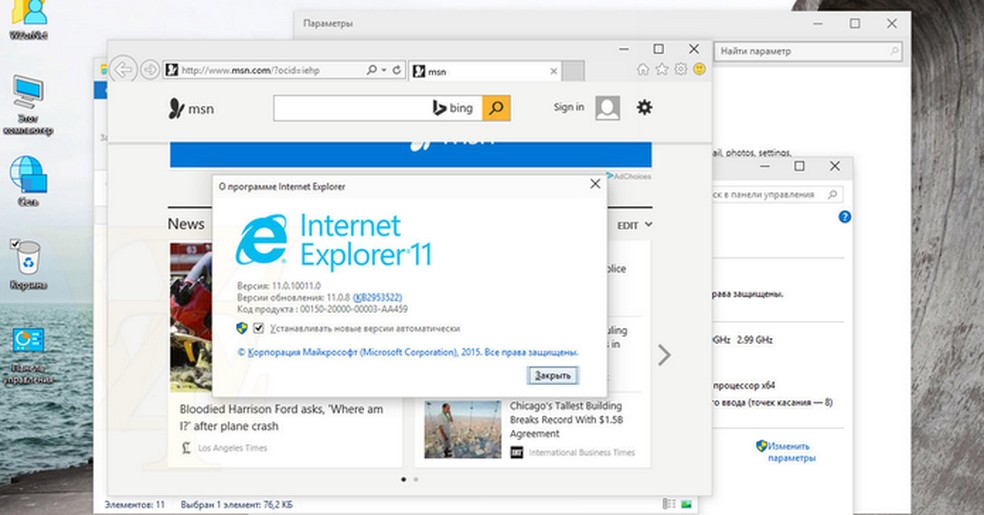The height and width of the screenshot is (515, 984).
Task: Open the KB2953522 link
Action: (377, 297)
